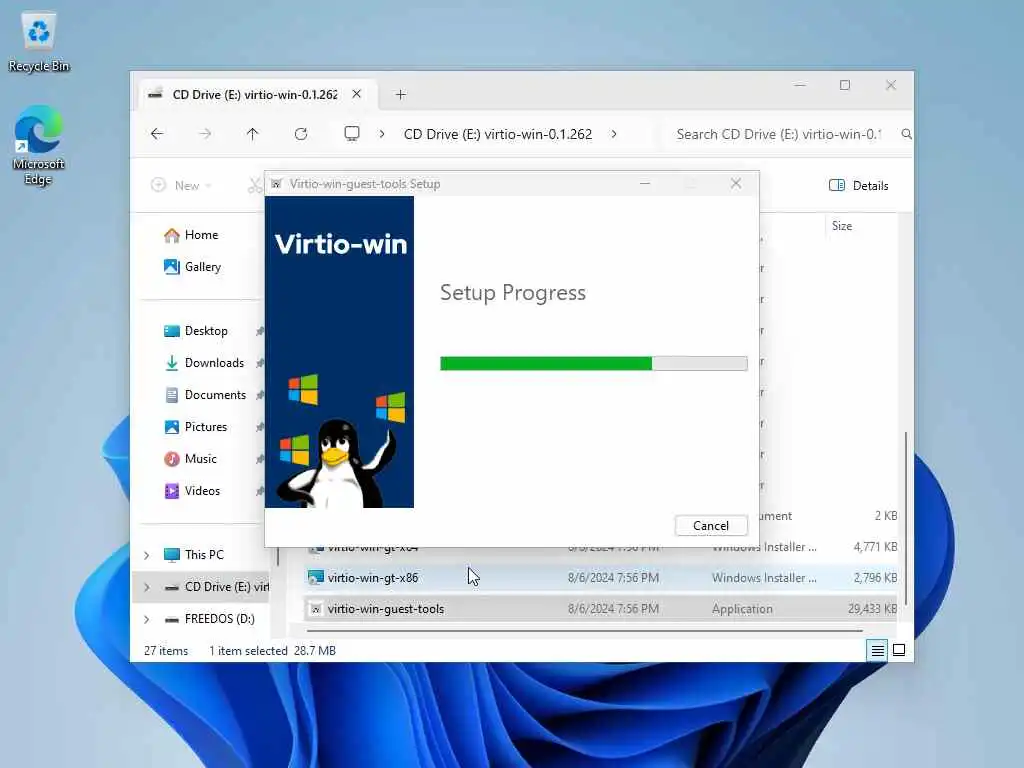Click the chevron before the CD Drive breadcrumb

382,134
